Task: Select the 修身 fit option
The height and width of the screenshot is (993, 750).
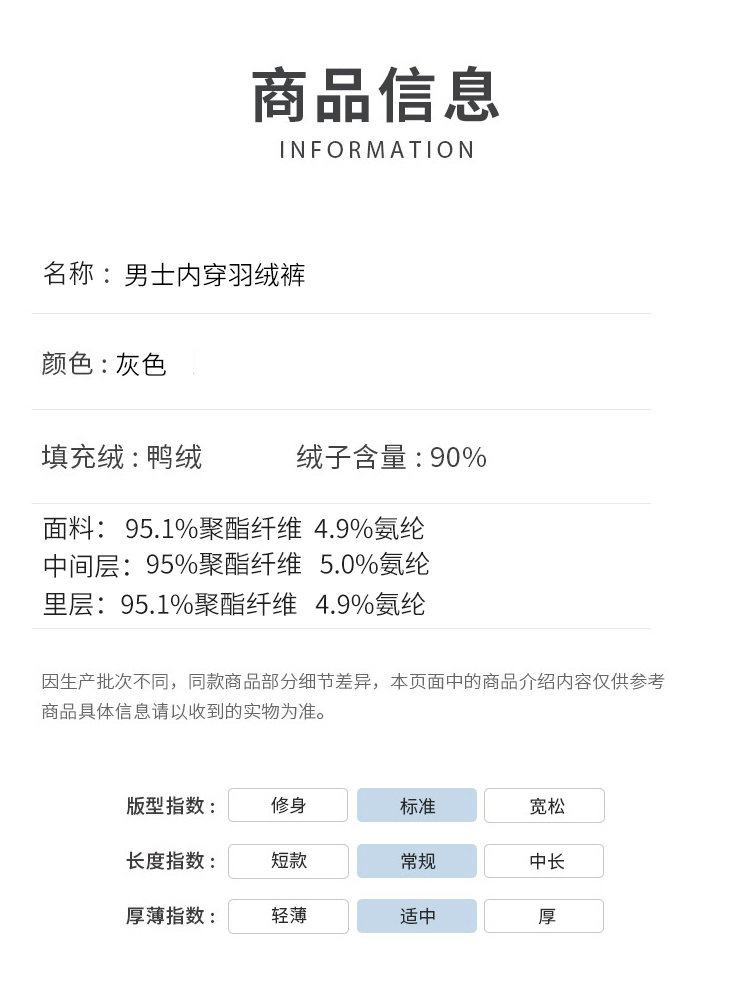Action: (x=288, y=806)
